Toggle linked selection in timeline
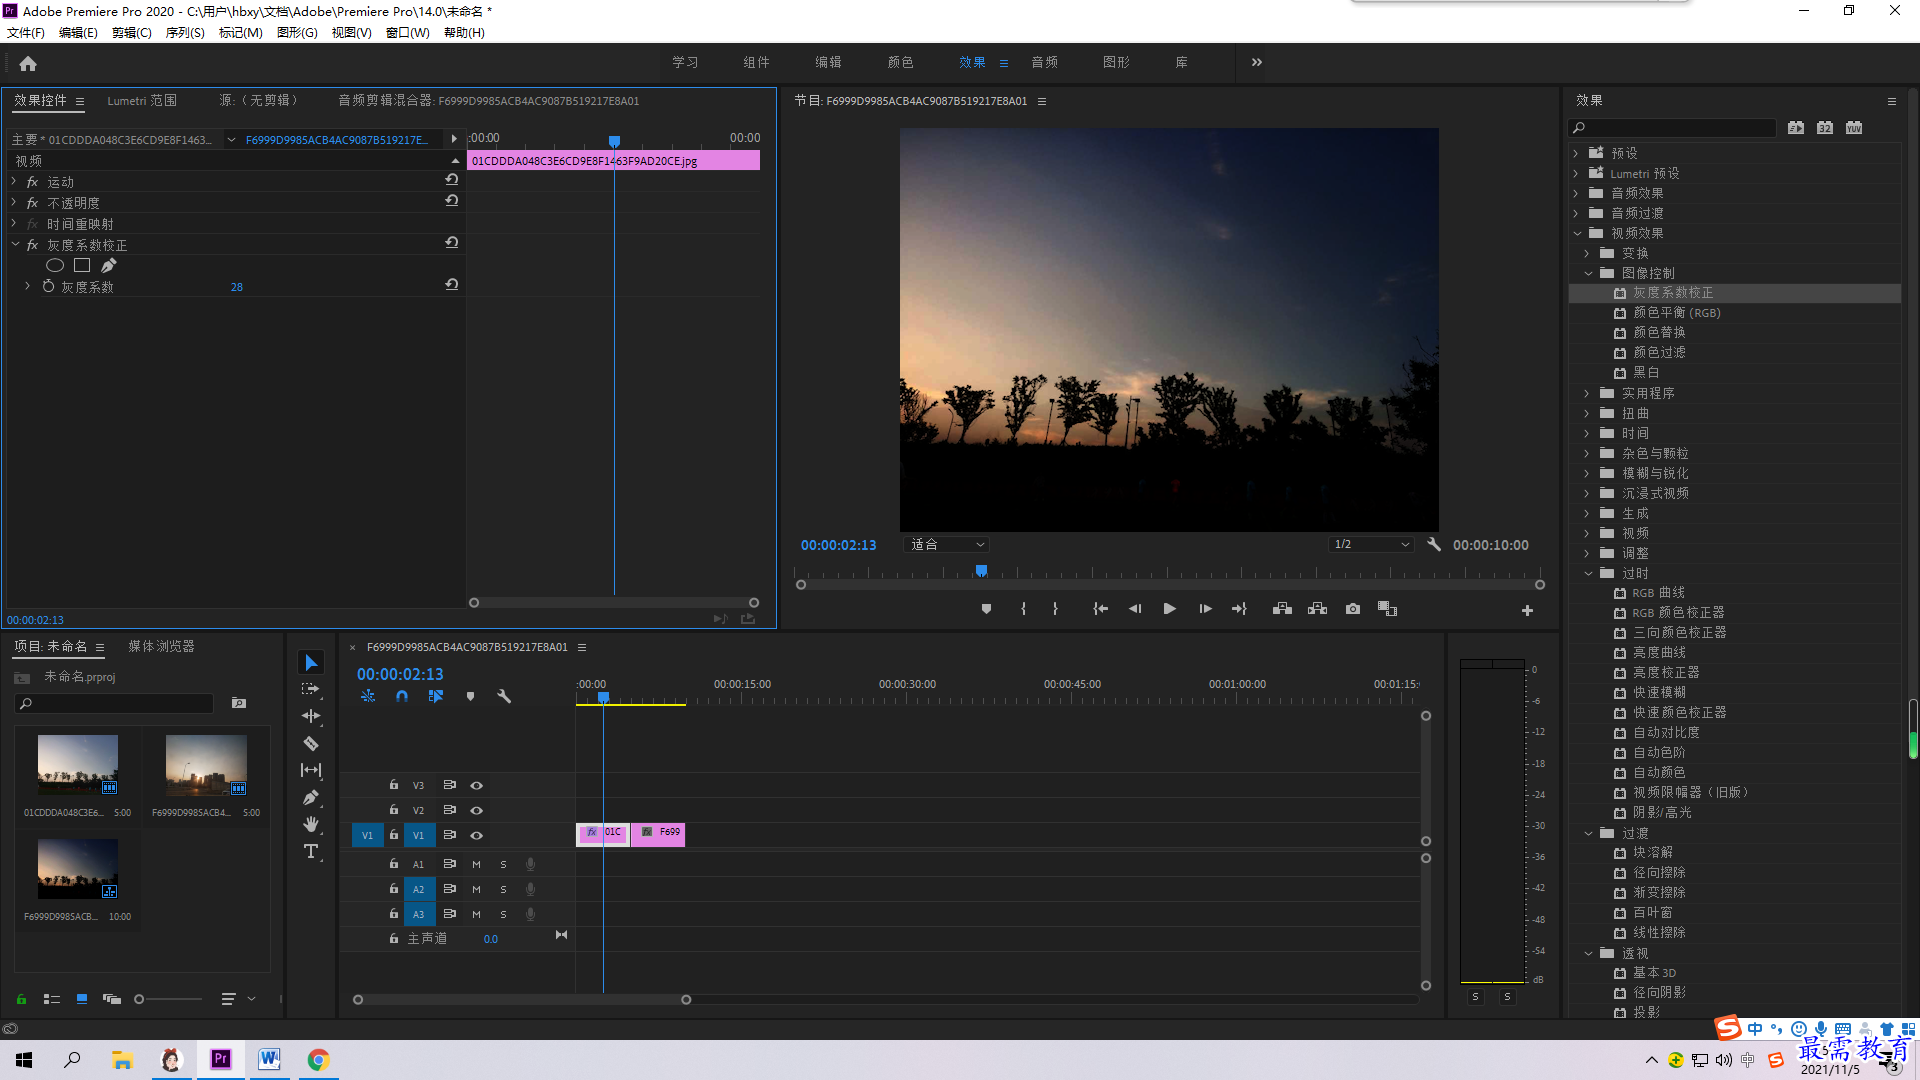This screenshot has width=1920, height=1080. point(435,696)
